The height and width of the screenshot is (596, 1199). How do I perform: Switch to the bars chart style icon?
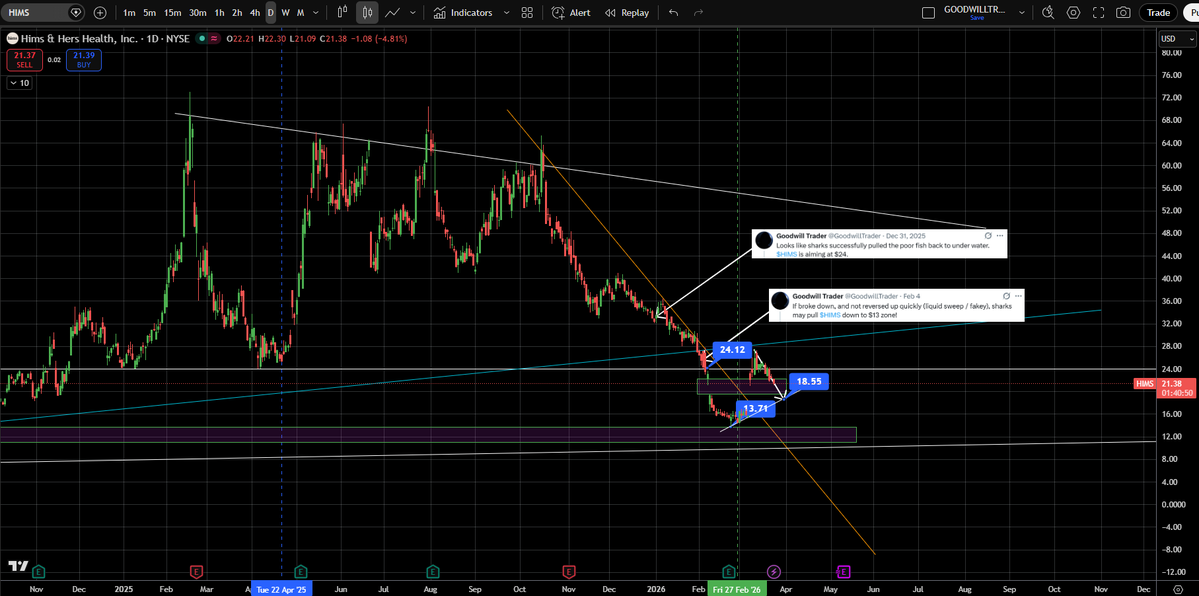point(343,13)
